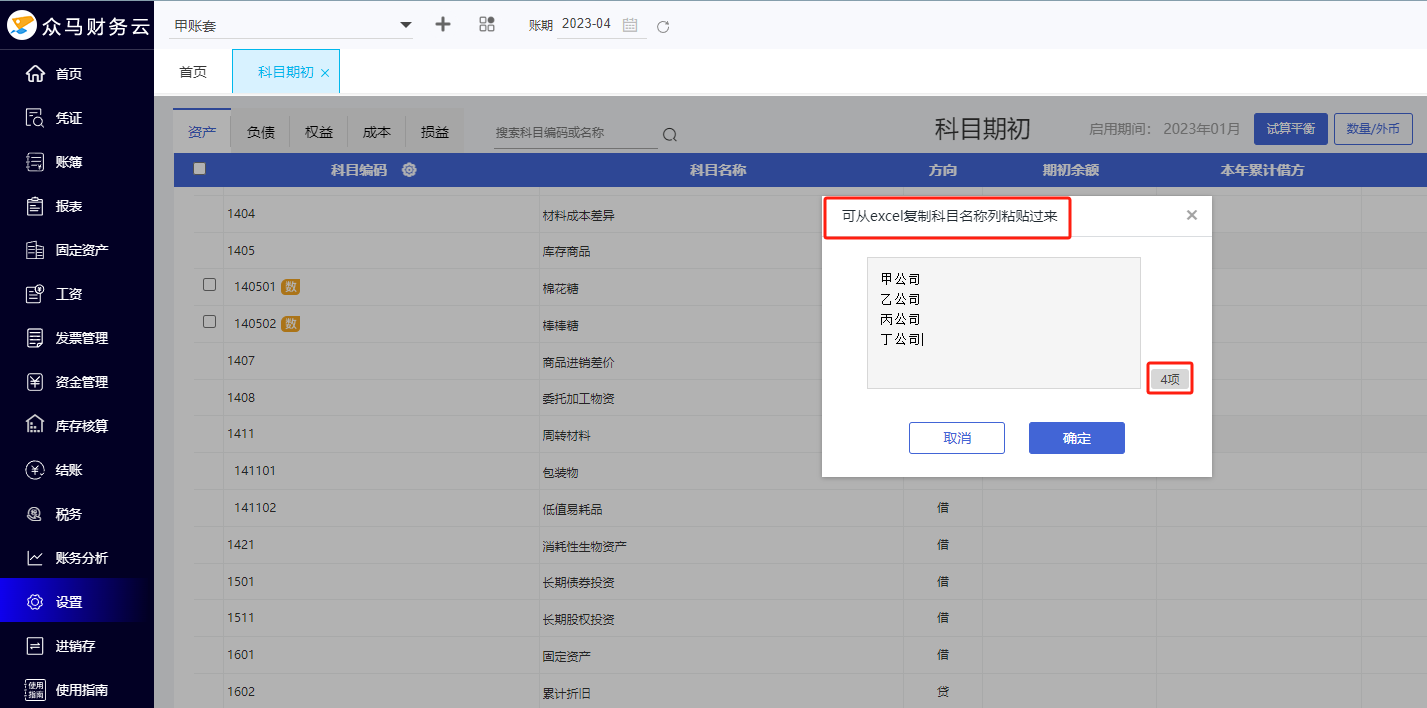Open 工资 payroll sidebar icon
Screen dimensions: 1427x708
tap(35, 294)
